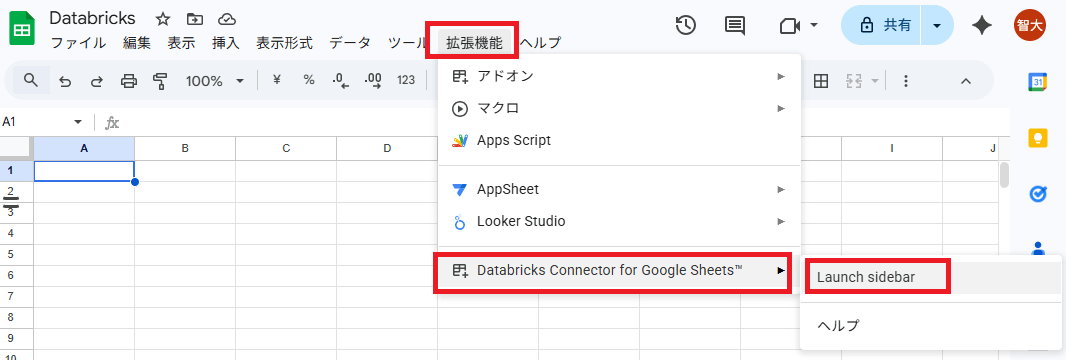Open the ヘルプ menu in menu bar
1066x360 pixels.
click(540, 43)
